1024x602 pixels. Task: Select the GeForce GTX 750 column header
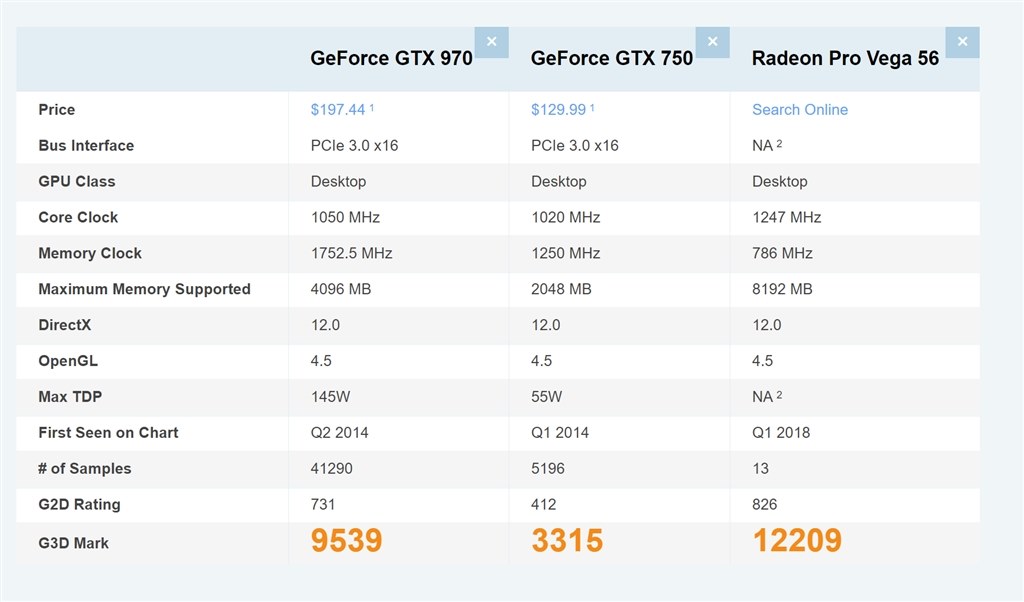(611, 58)
